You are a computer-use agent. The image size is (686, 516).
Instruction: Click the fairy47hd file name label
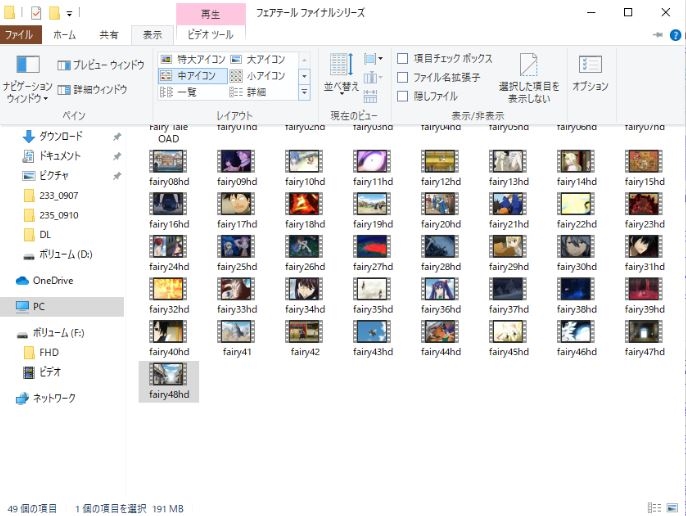(644, 351)
